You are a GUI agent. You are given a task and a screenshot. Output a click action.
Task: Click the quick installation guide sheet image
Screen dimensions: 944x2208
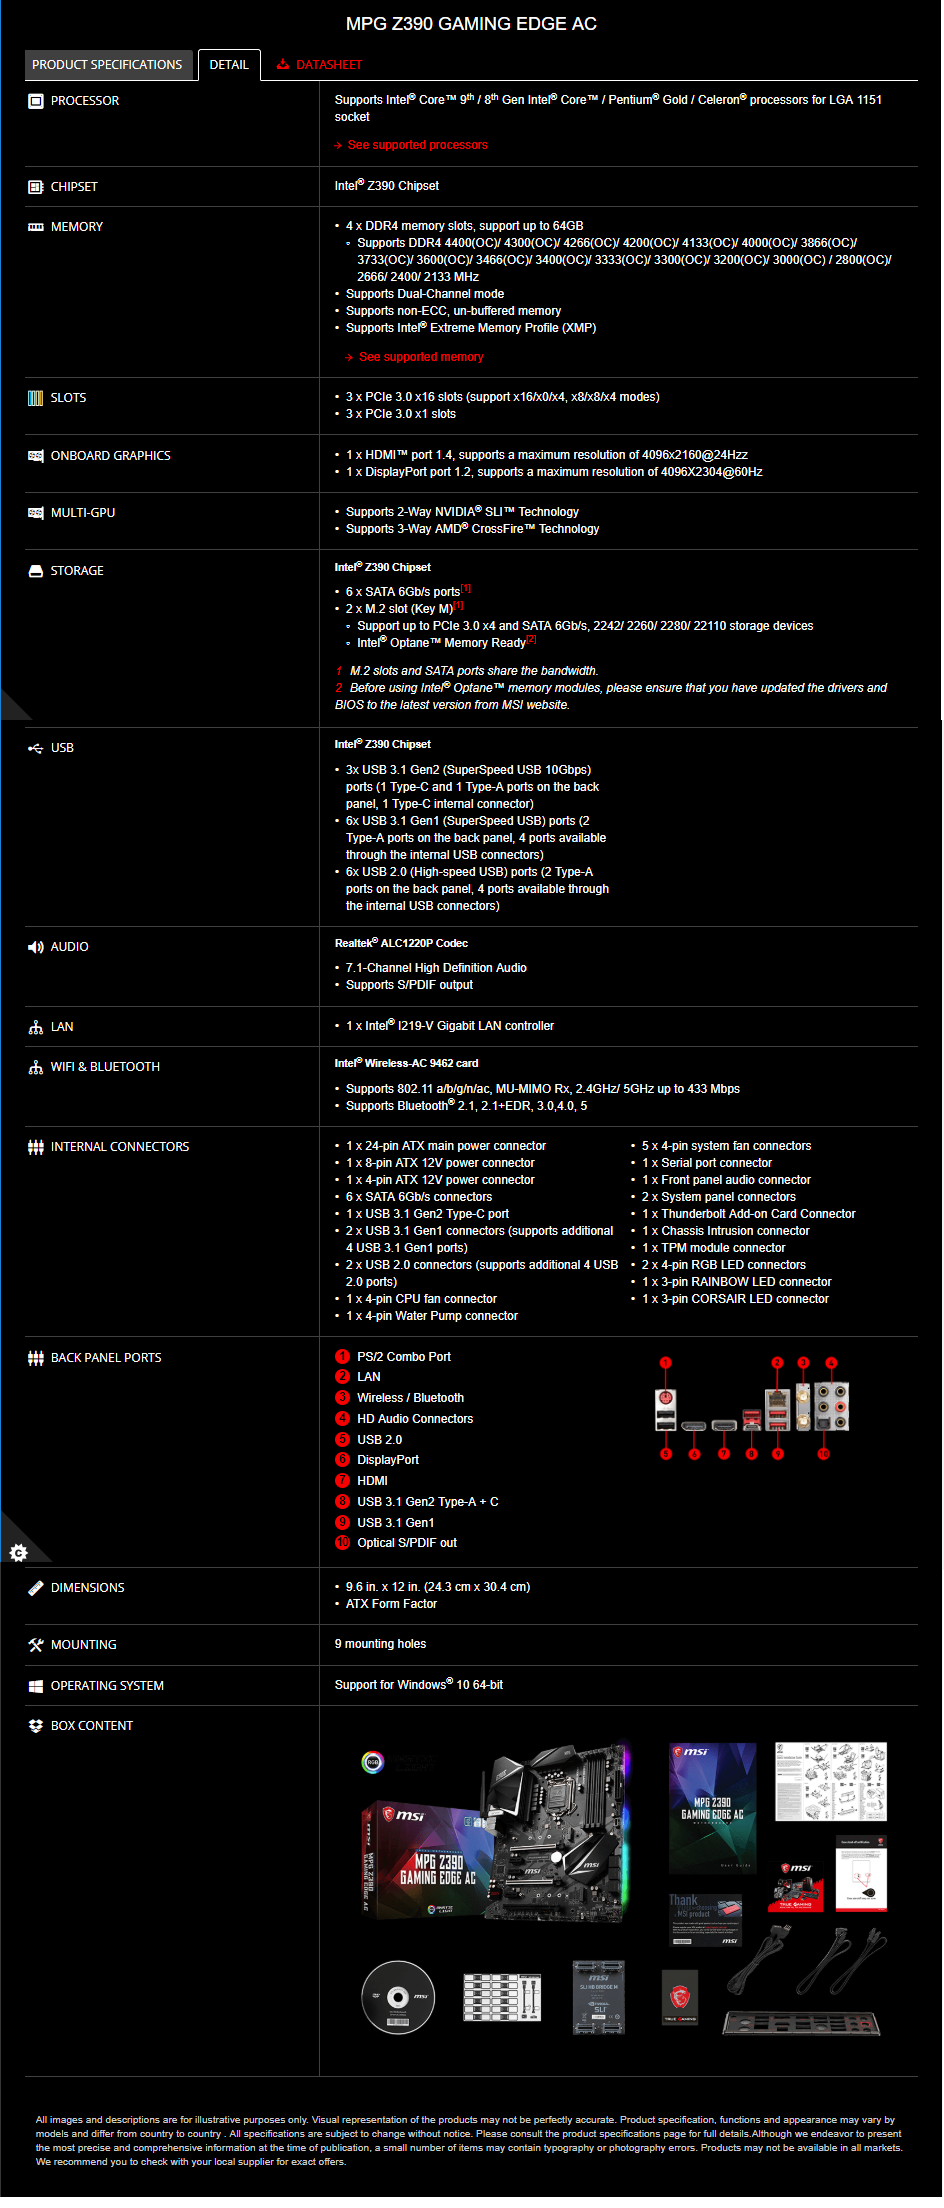830,1782
